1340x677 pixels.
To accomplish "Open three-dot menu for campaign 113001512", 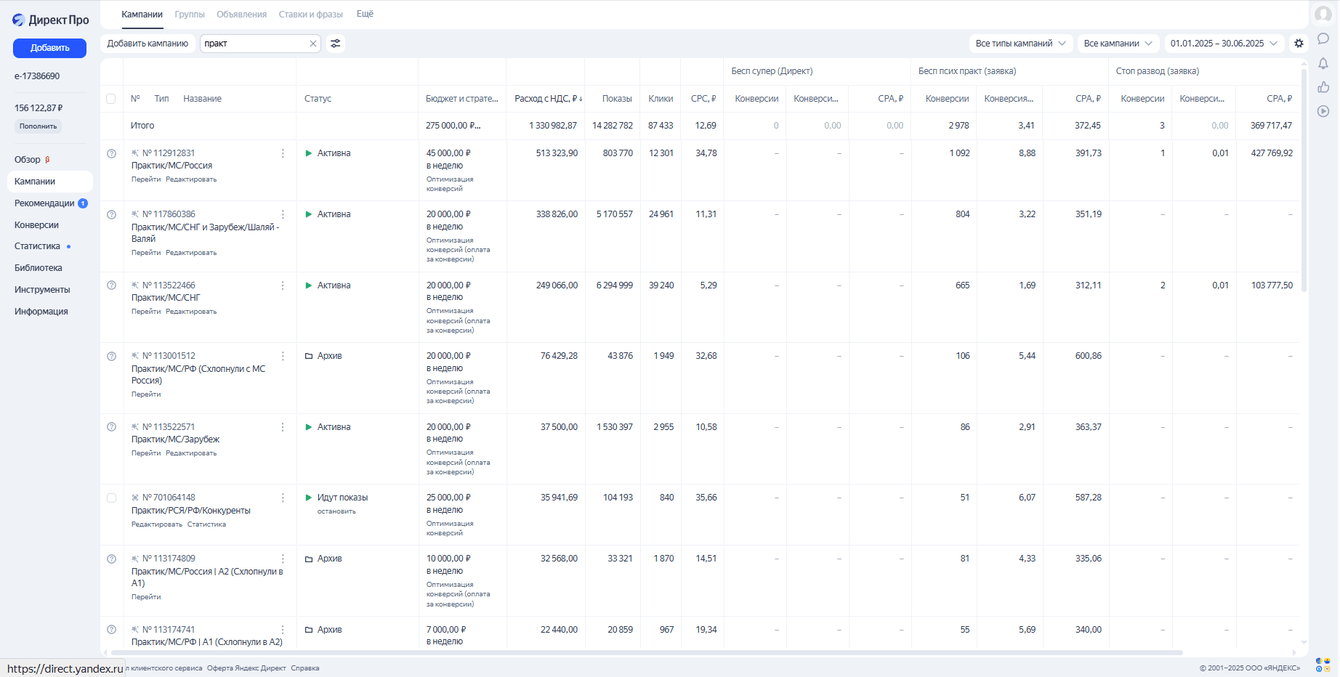I will [283, 357].
